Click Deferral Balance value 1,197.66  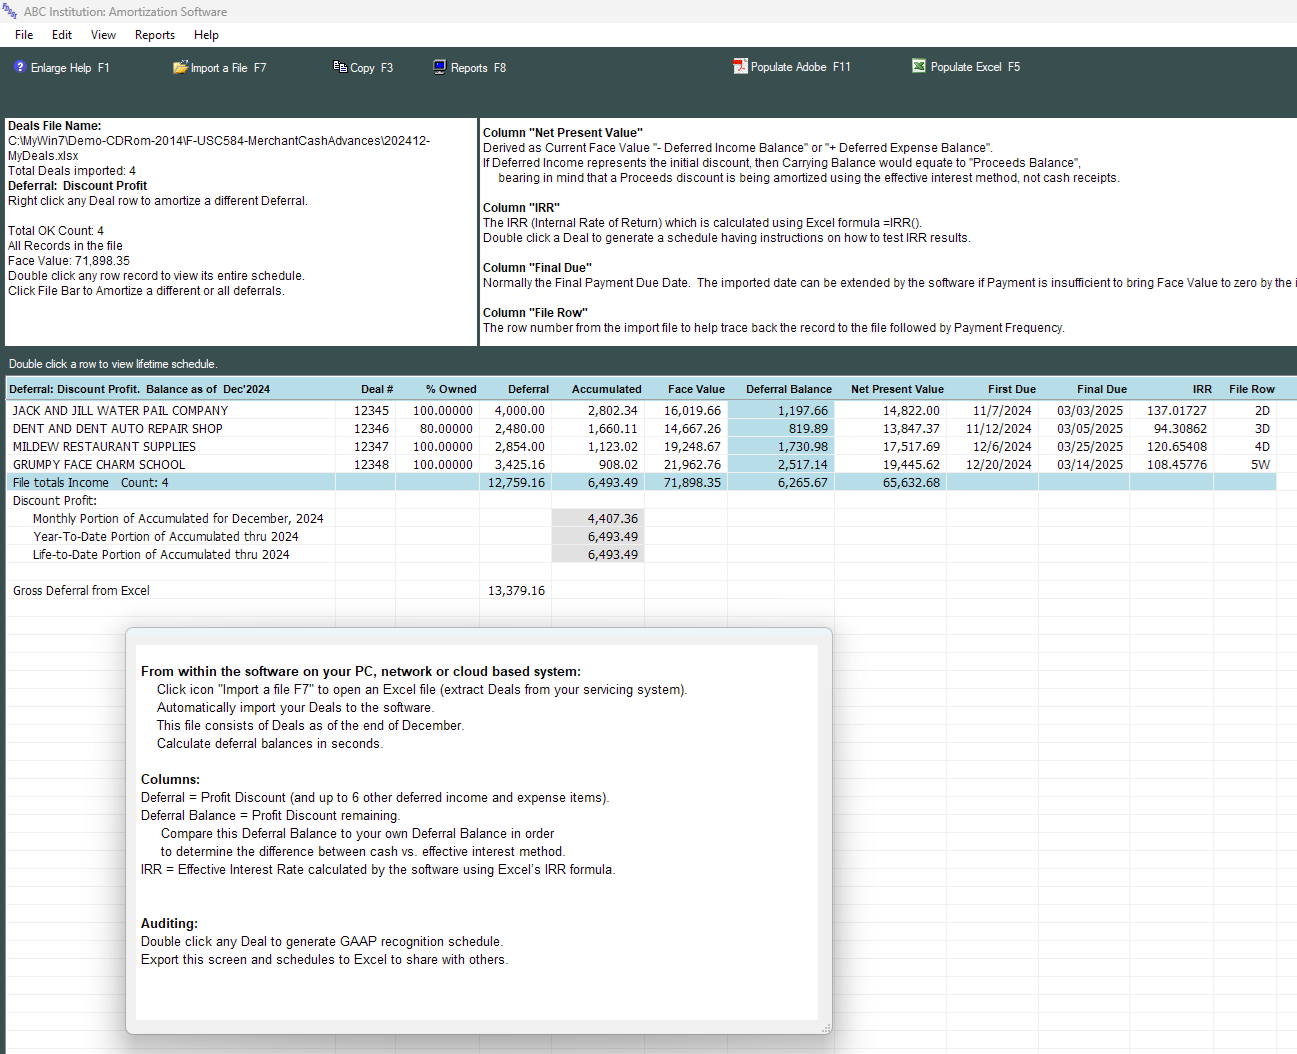(x=781, y=410)
